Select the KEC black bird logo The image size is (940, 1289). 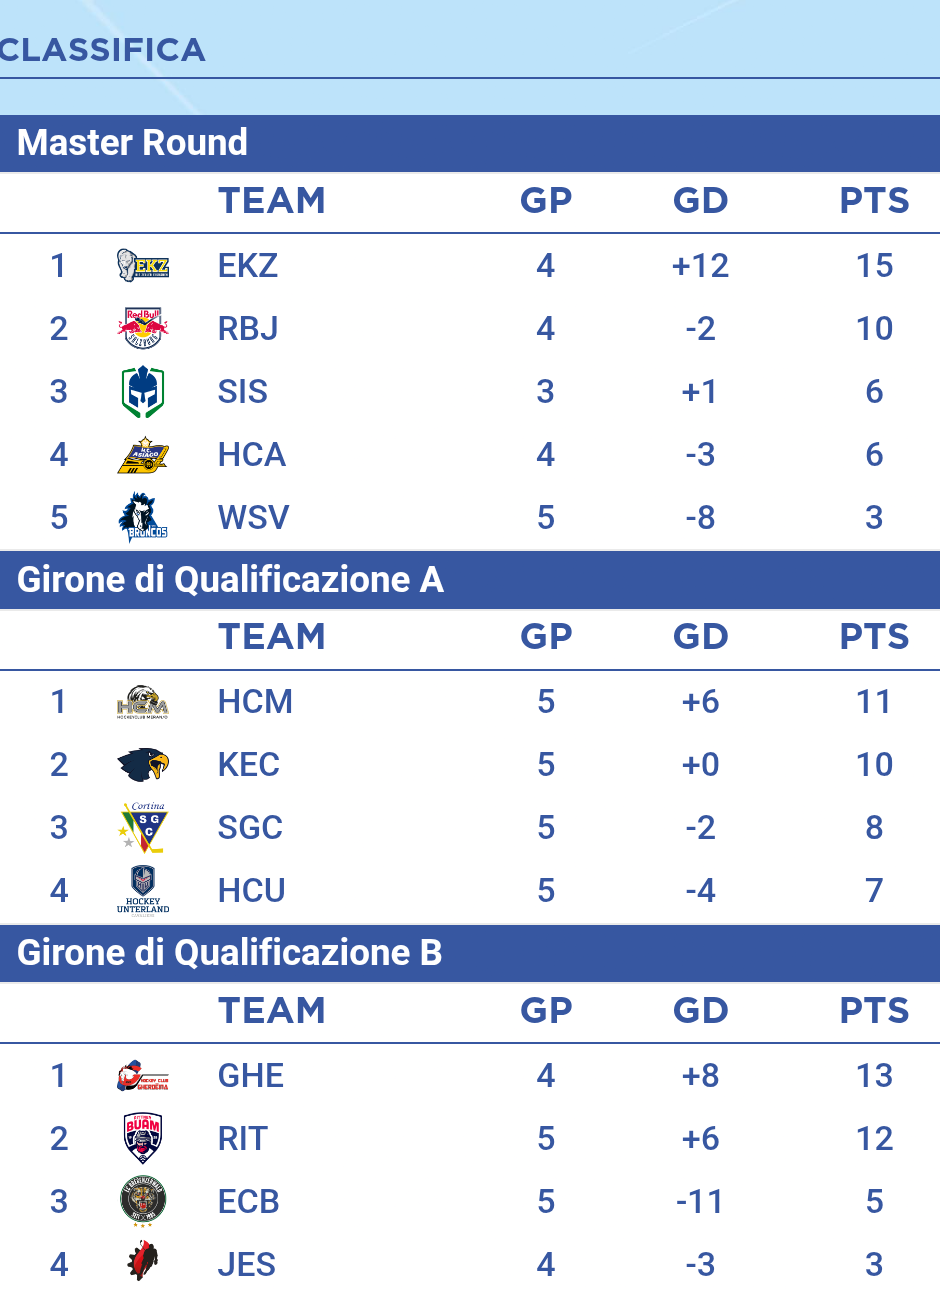pyautogui.click(x=142, y=765)
